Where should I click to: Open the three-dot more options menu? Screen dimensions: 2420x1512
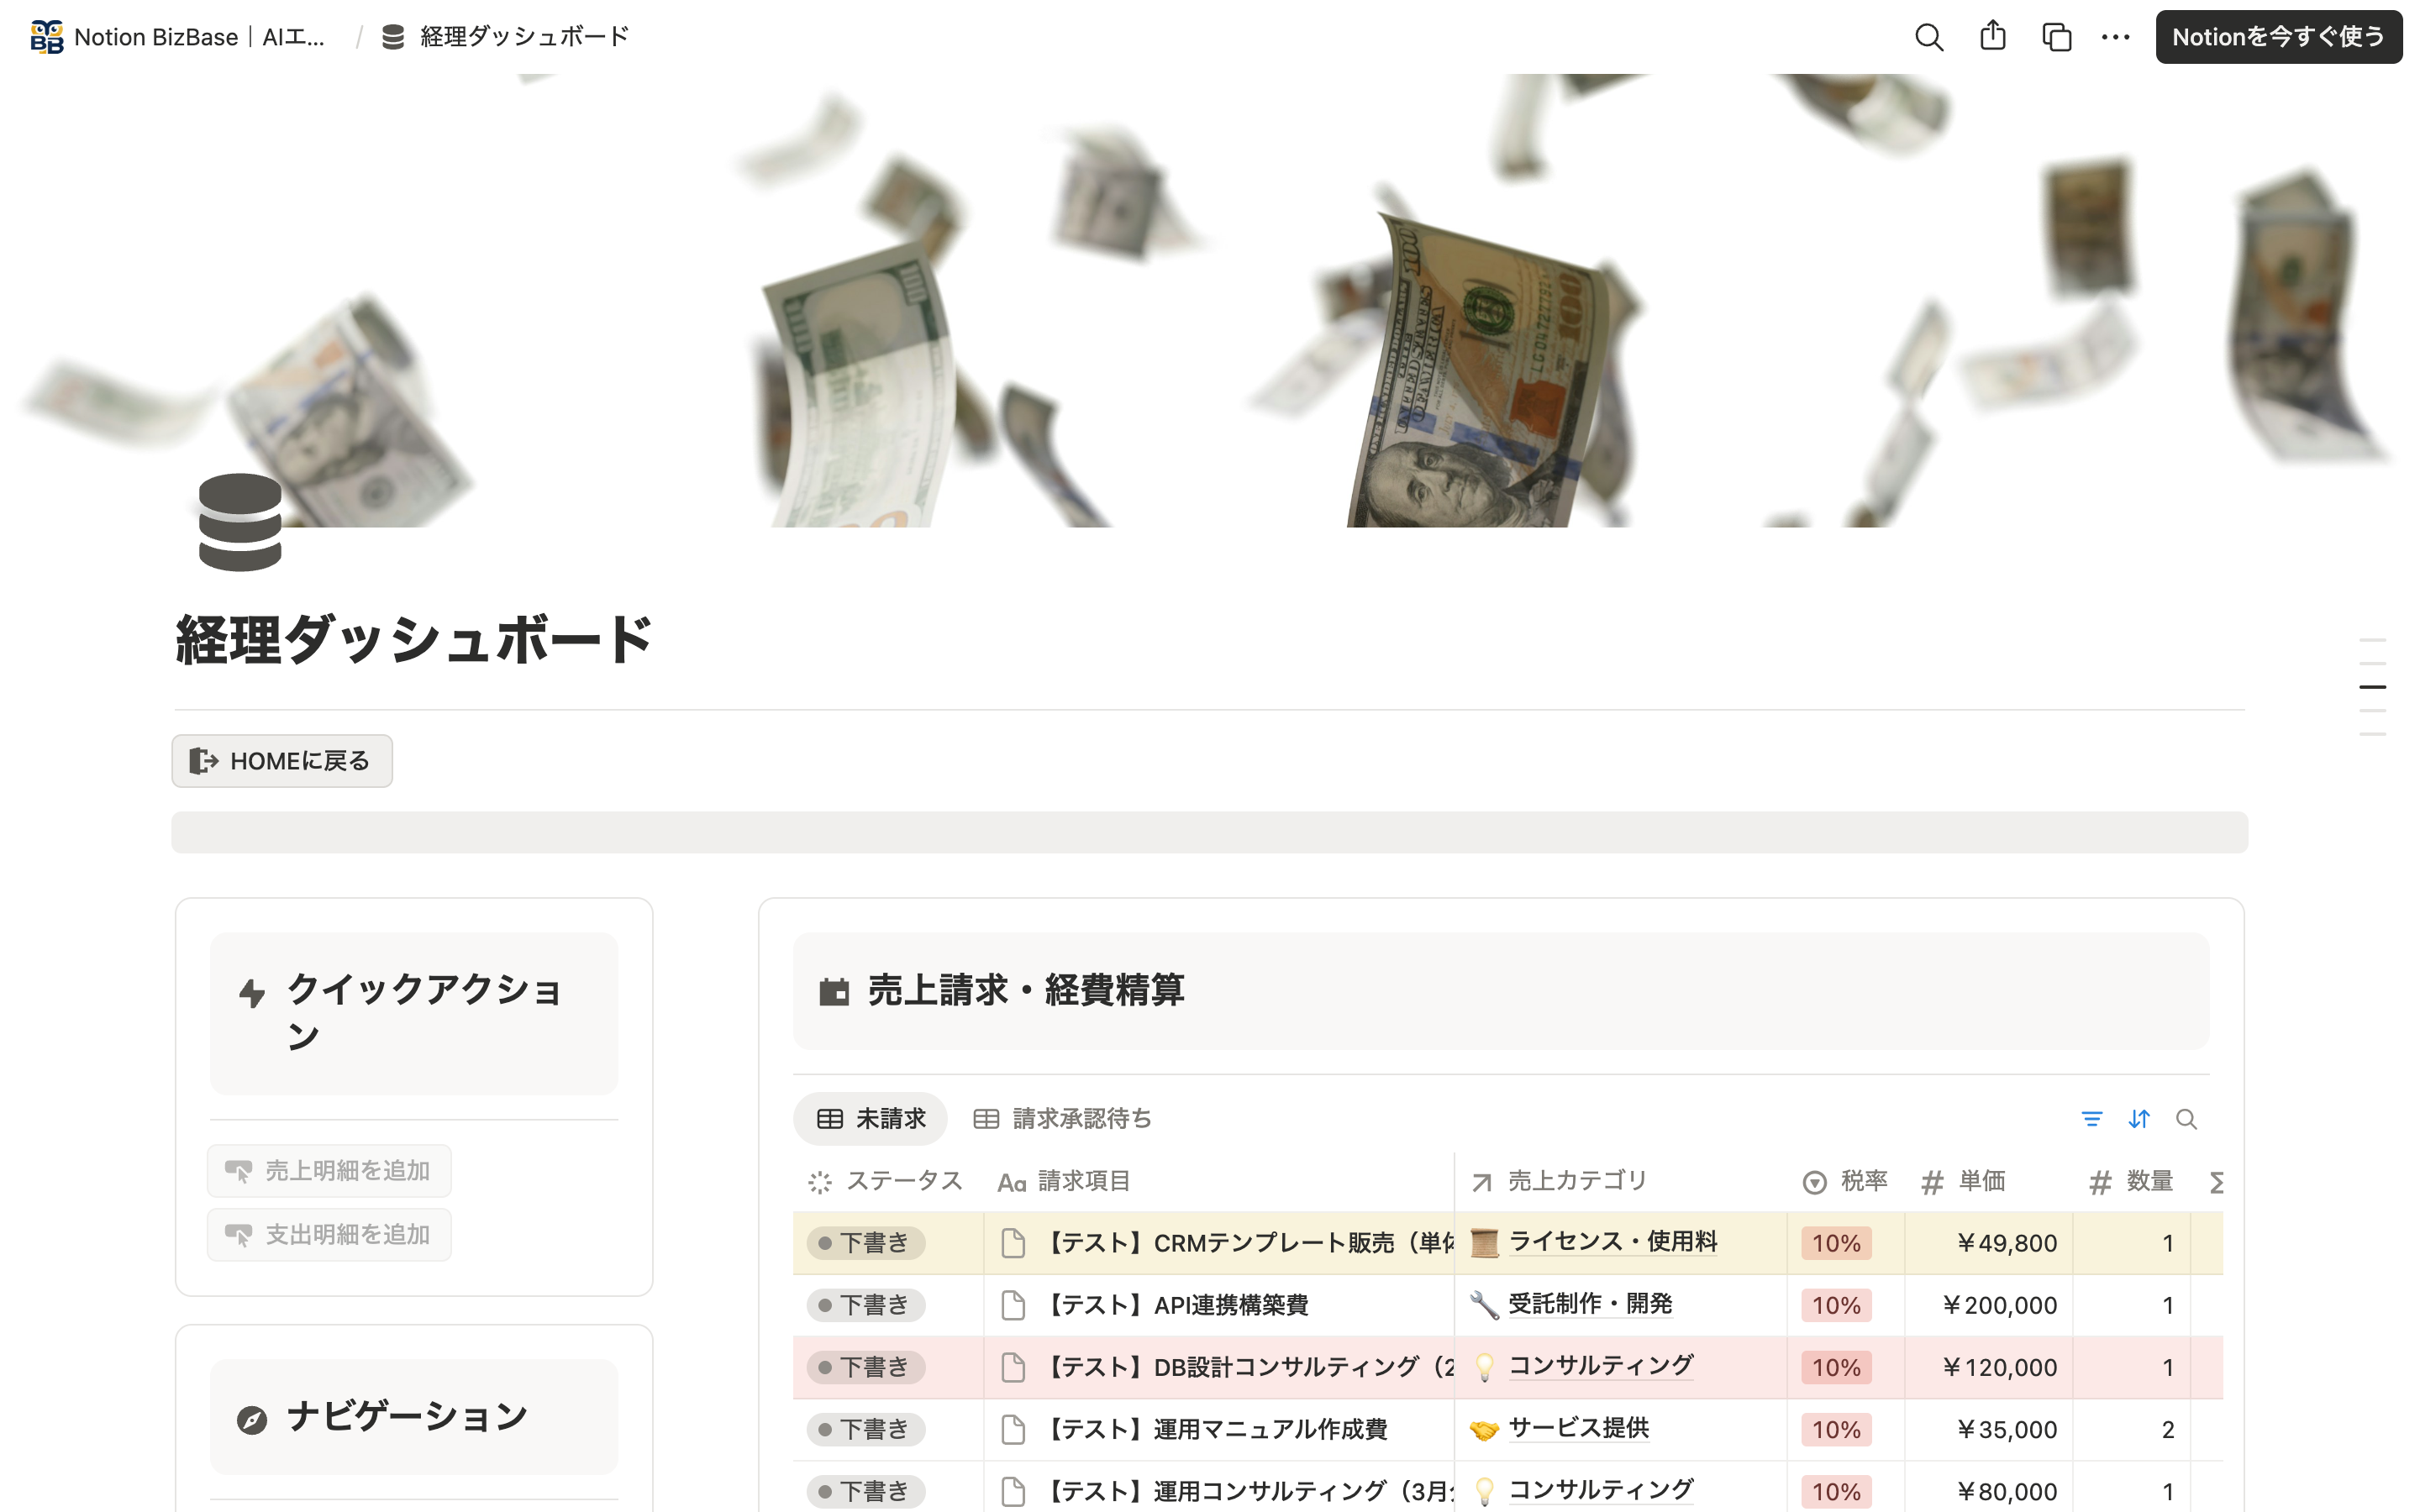(2116, 37)
